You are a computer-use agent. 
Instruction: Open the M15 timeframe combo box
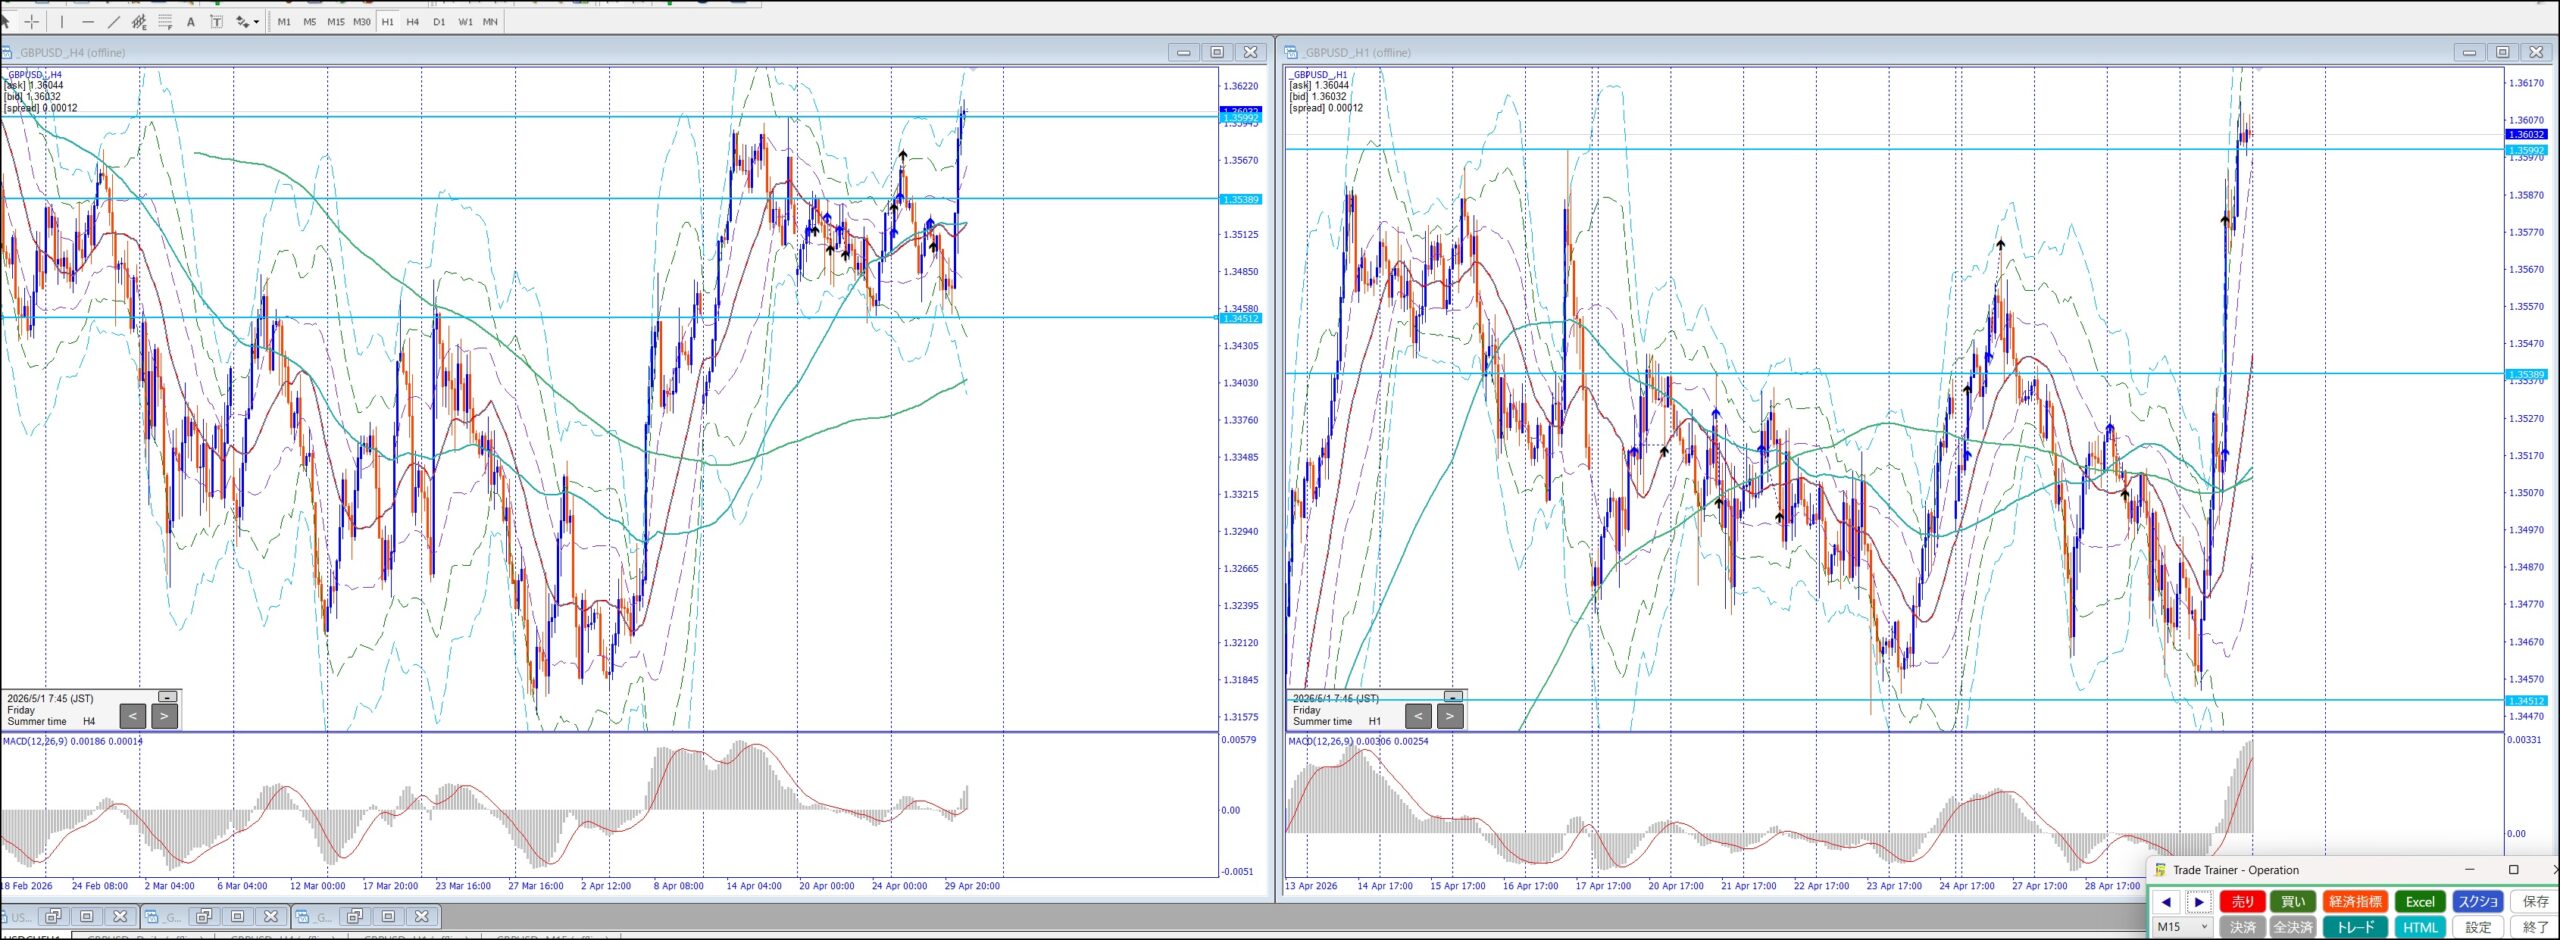(2182, 927)
